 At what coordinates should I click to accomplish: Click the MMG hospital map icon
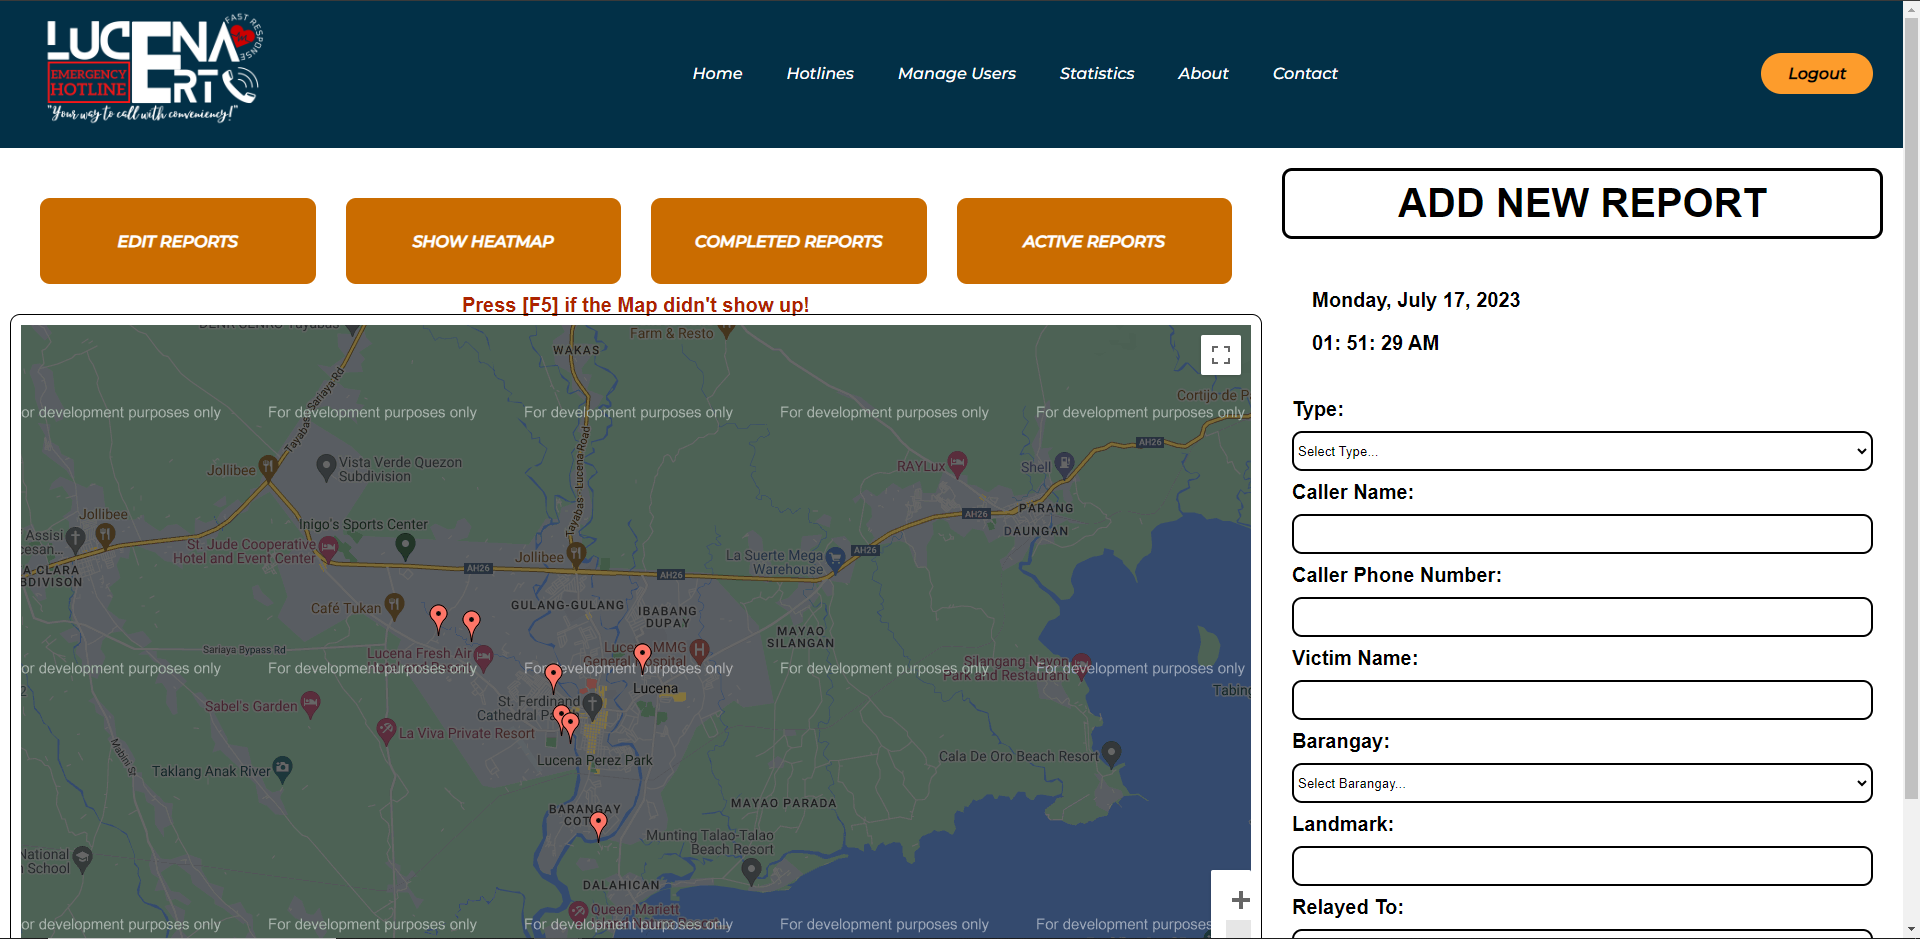pyautogui.click(x=700, y=650)
